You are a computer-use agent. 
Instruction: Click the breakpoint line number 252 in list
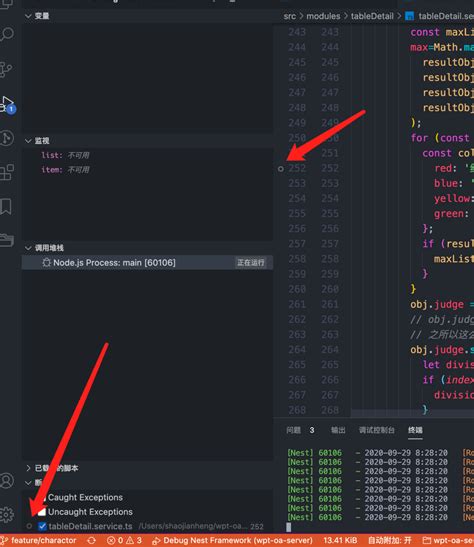click(x=257, y=526)
